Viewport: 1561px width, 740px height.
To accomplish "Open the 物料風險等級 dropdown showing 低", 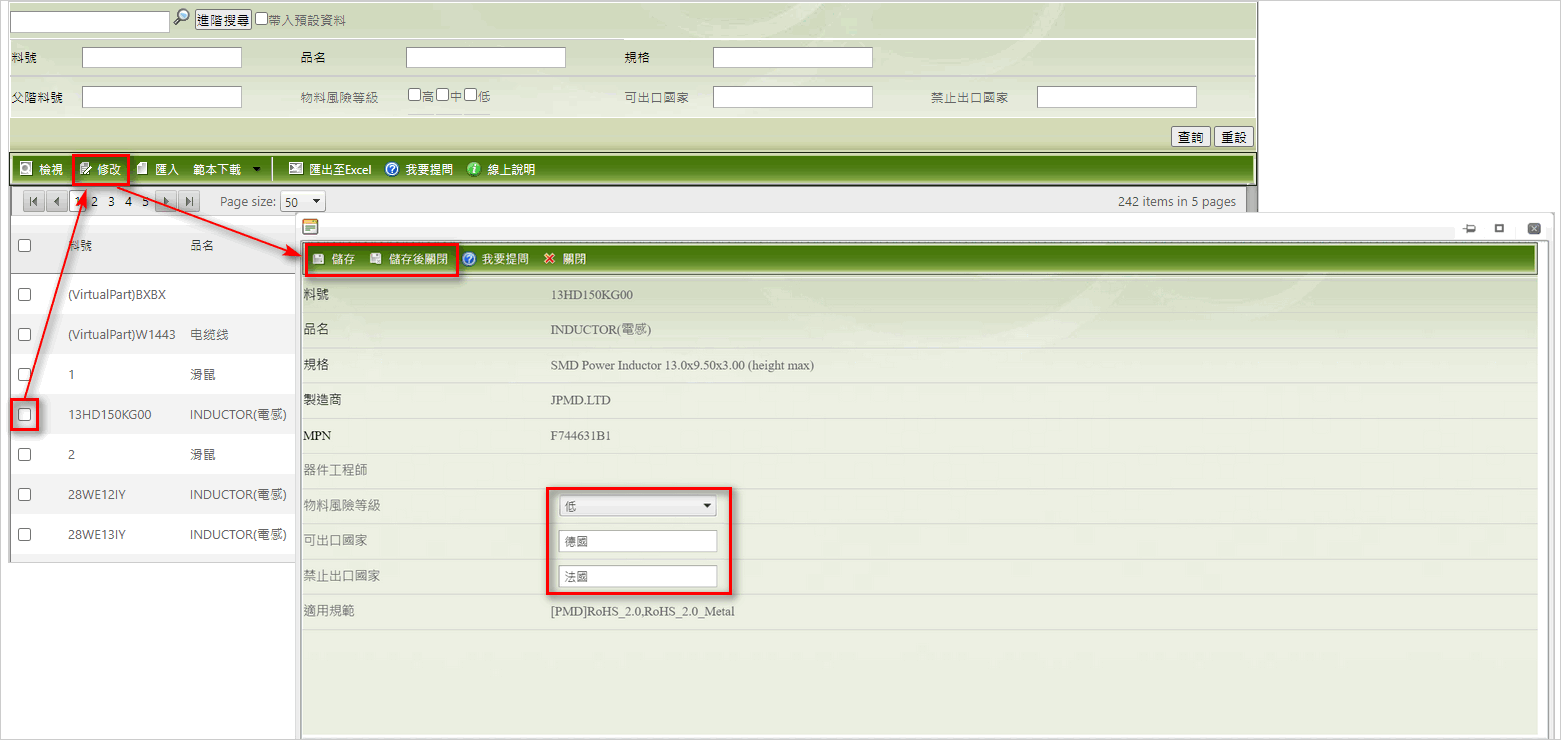I will [x=637, y=506].
